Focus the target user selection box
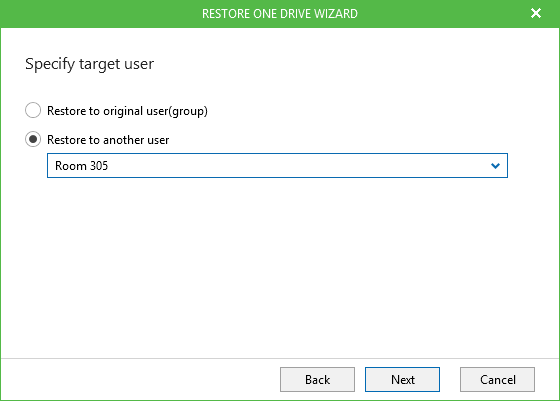Screen dimensions: 560x401 (x=277, y=166)
